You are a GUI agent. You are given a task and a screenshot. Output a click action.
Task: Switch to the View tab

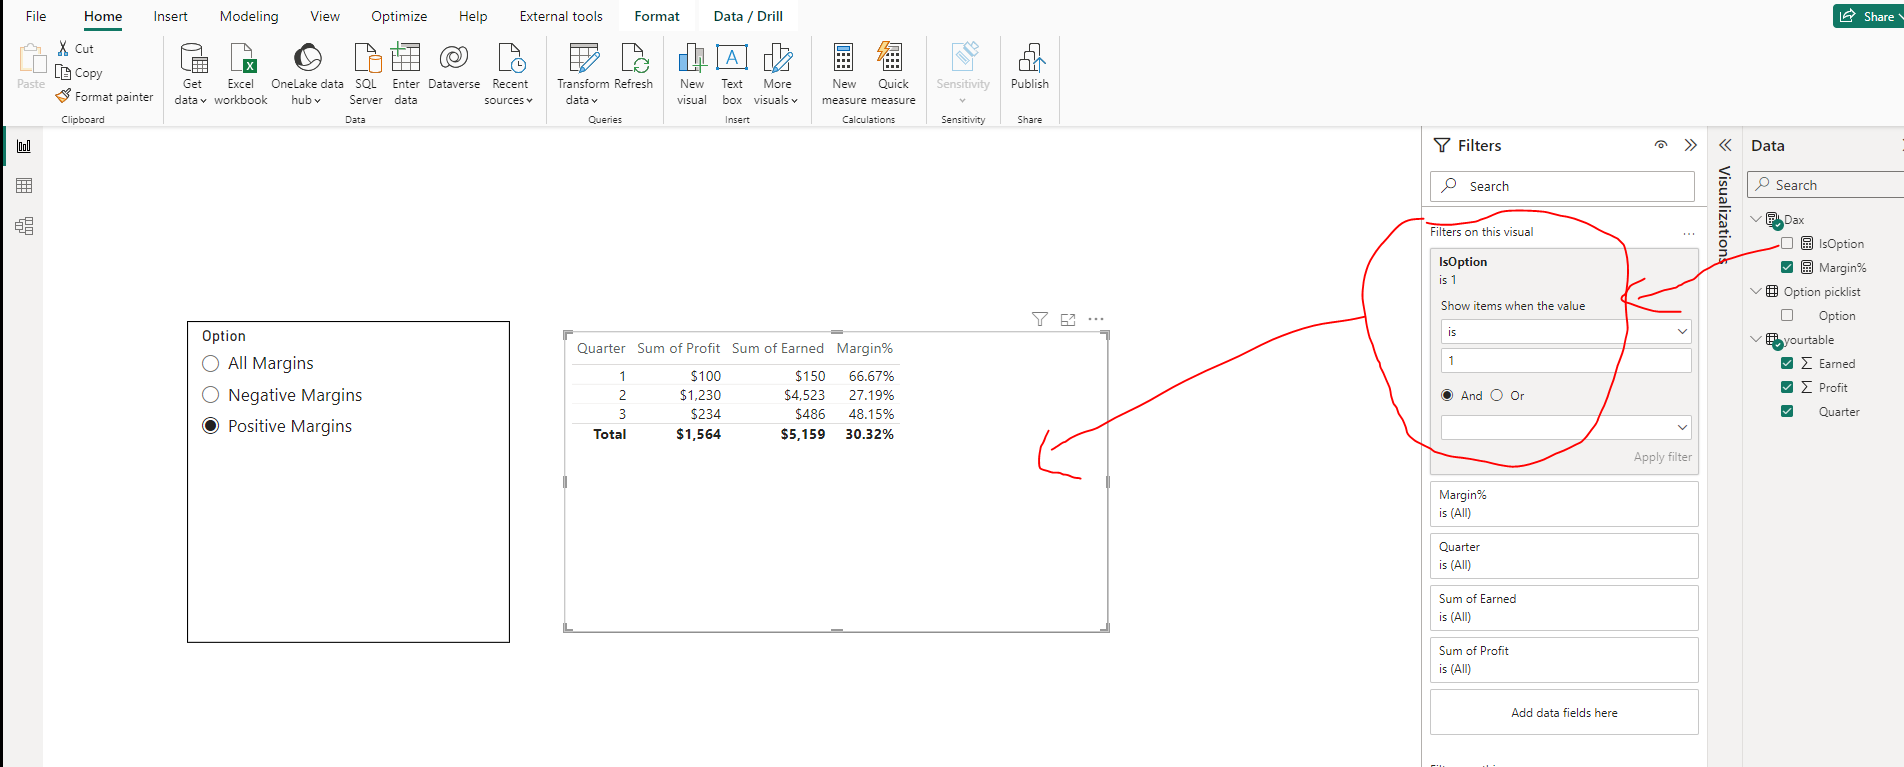(x=325, y=16)
